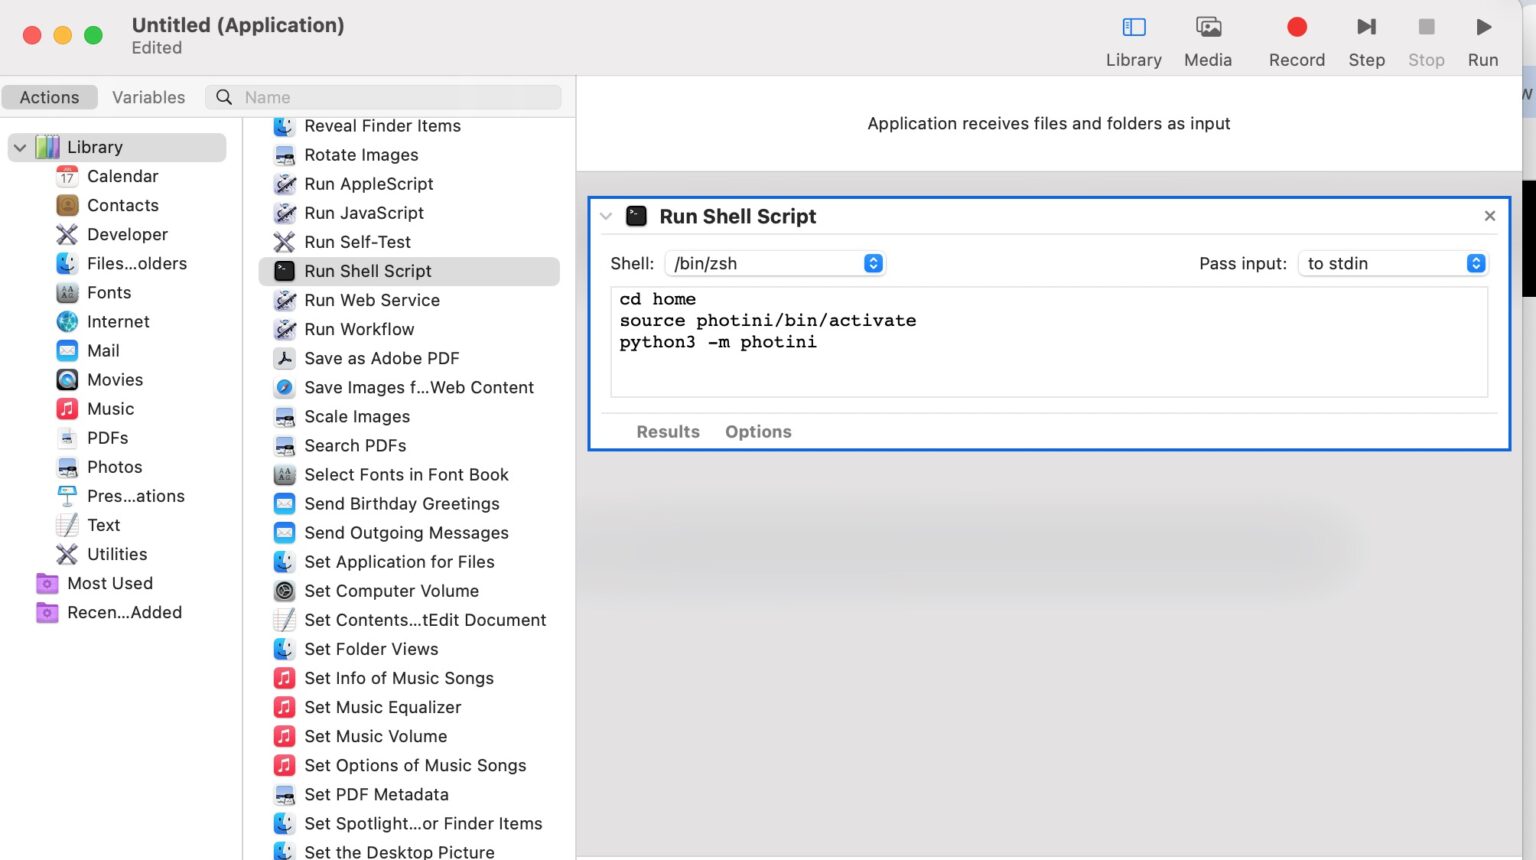This screenshot has width=1536, height=860.
Task: Open the Pass input dropdown
Action: (1393, 263)
